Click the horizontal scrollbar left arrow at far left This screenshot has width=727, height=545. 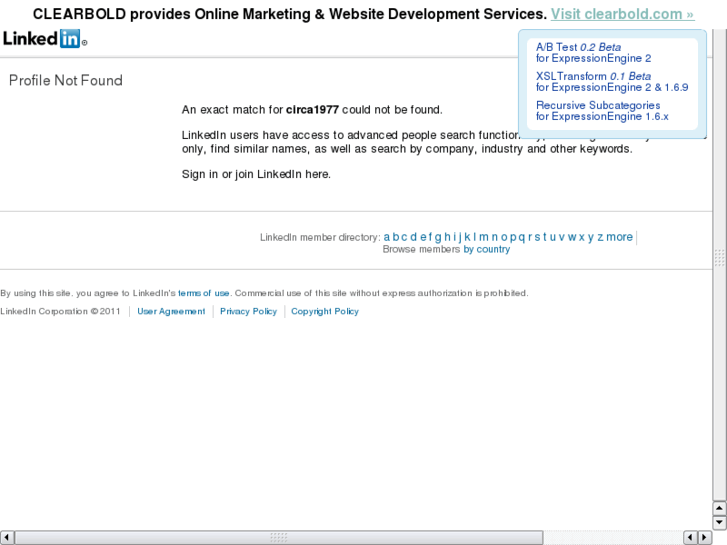coord(6,538)
